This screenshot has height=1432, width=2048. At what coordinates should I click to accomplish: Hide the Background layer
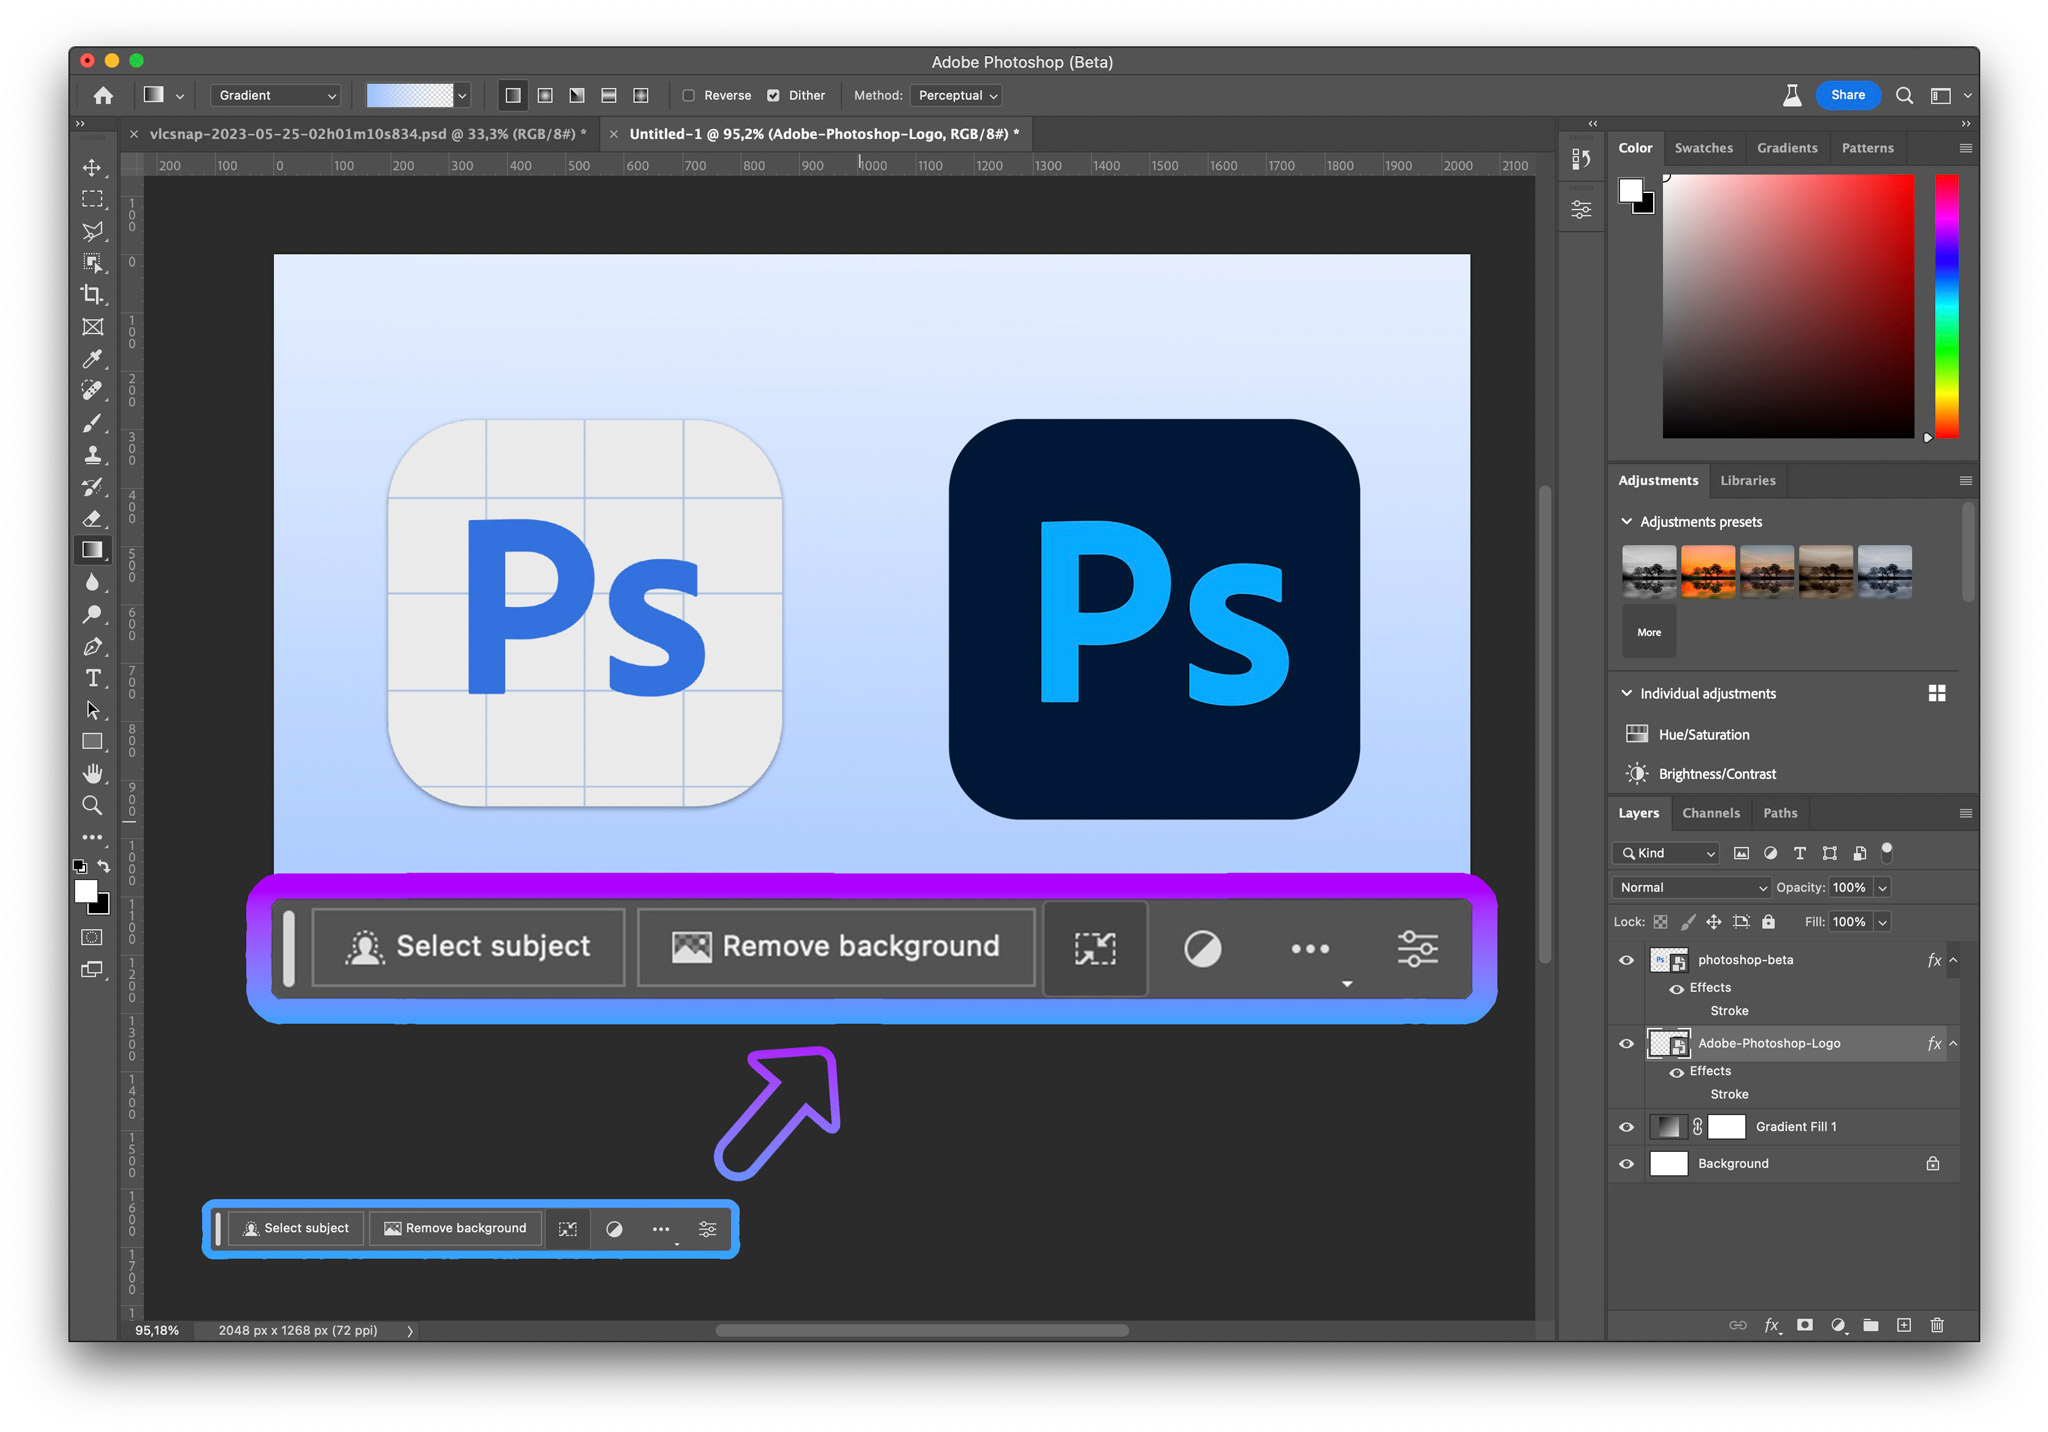click(1626, 1164)
